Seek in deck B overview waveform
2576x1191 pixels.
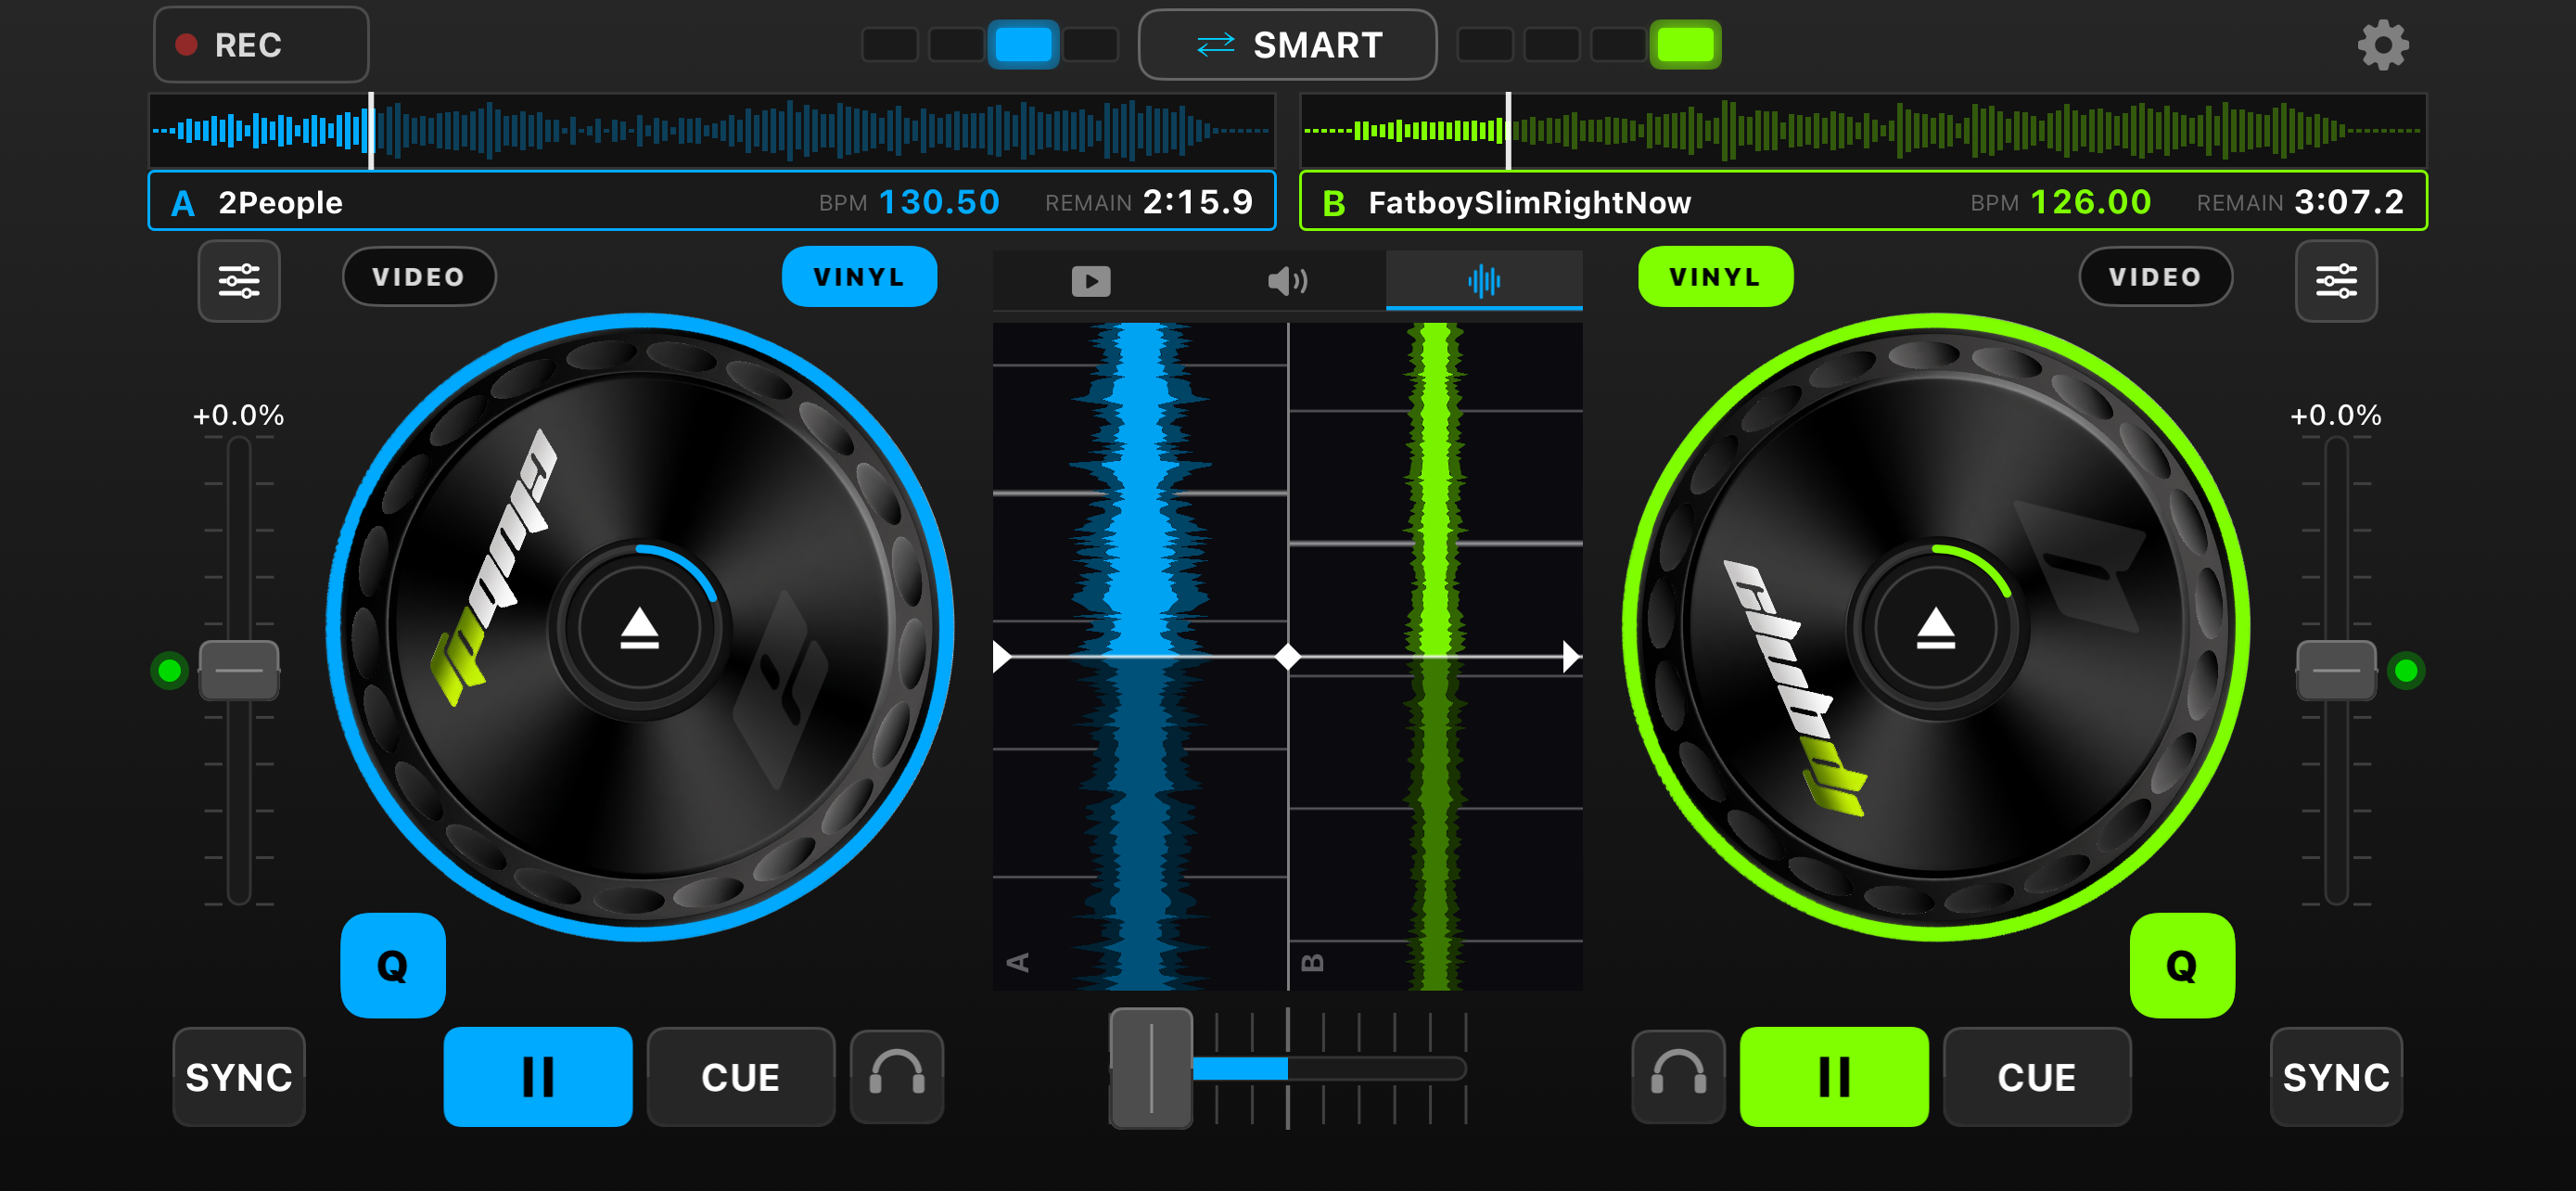point(1863,130)
